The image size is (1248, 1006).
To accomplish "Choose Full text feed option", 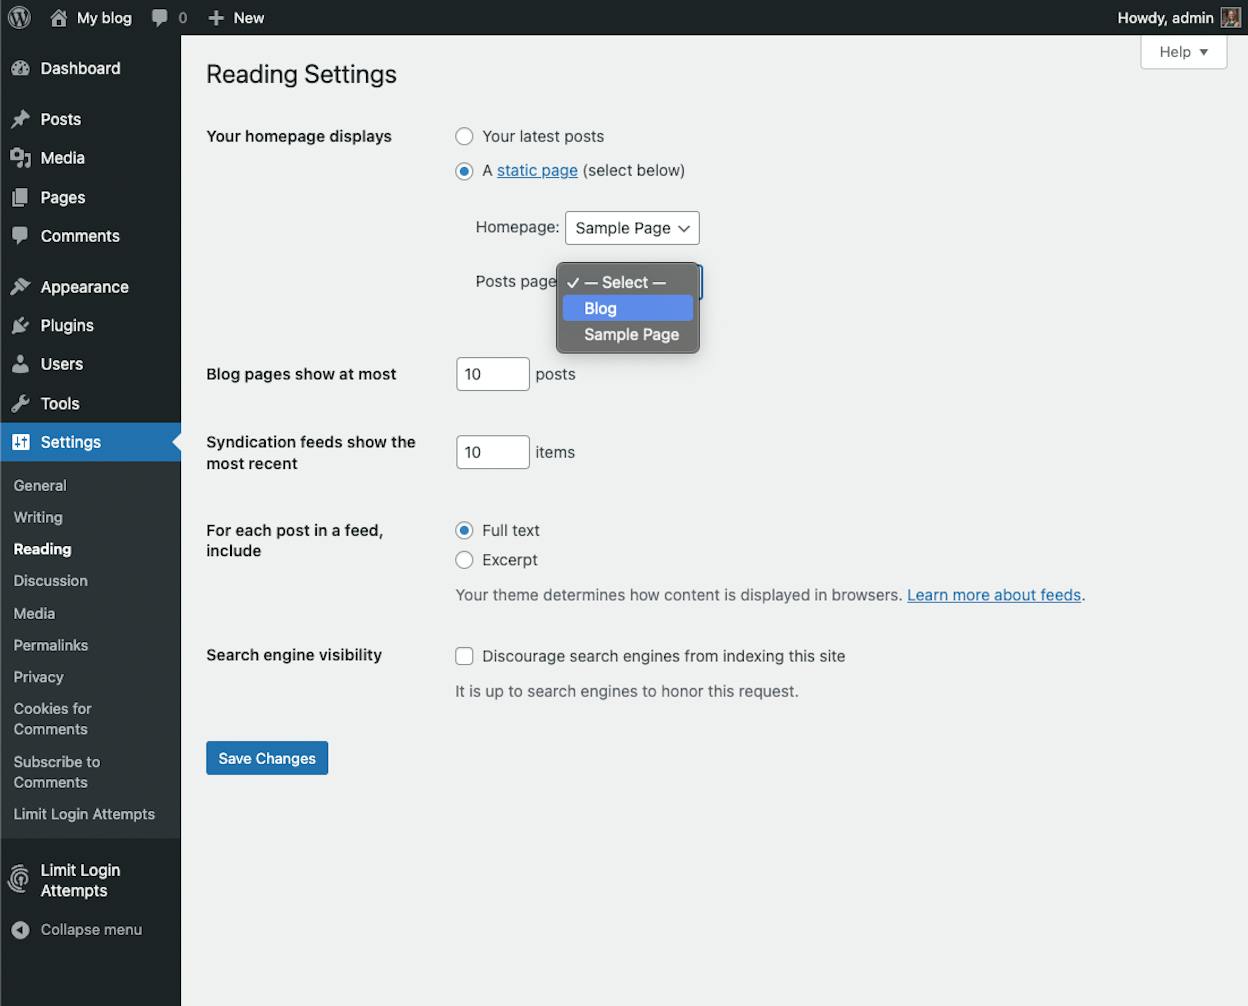I will pos(464,530).
